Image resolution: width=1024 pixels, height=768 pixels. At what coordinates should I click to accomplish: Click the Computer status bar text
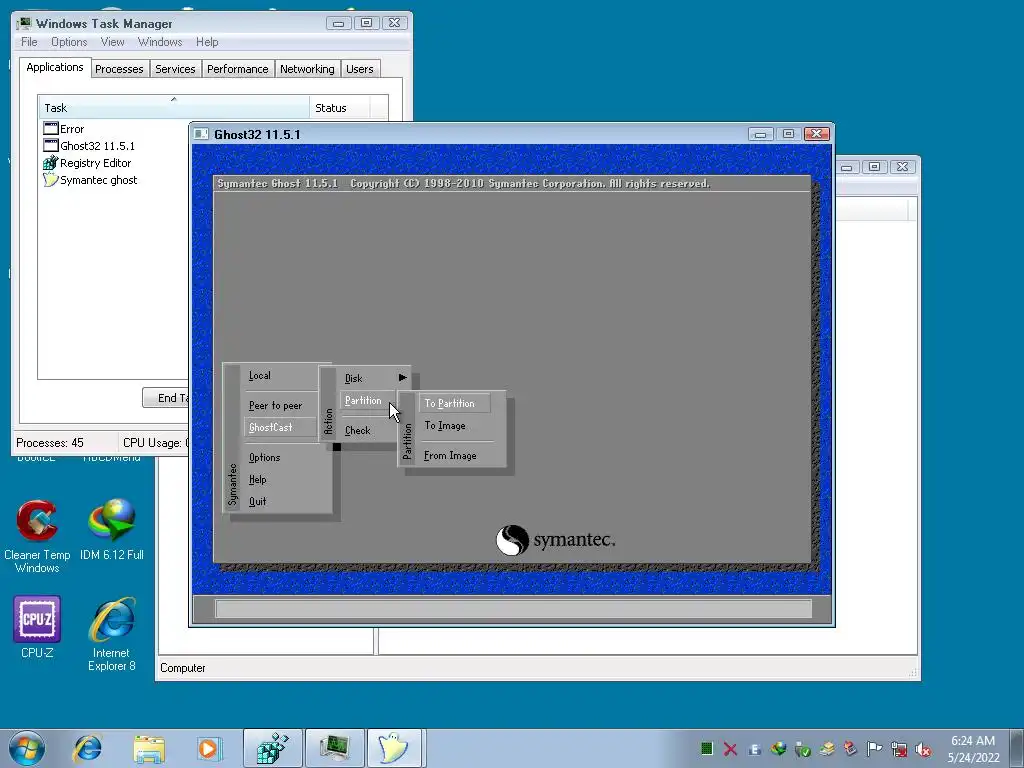coord(183,668)
